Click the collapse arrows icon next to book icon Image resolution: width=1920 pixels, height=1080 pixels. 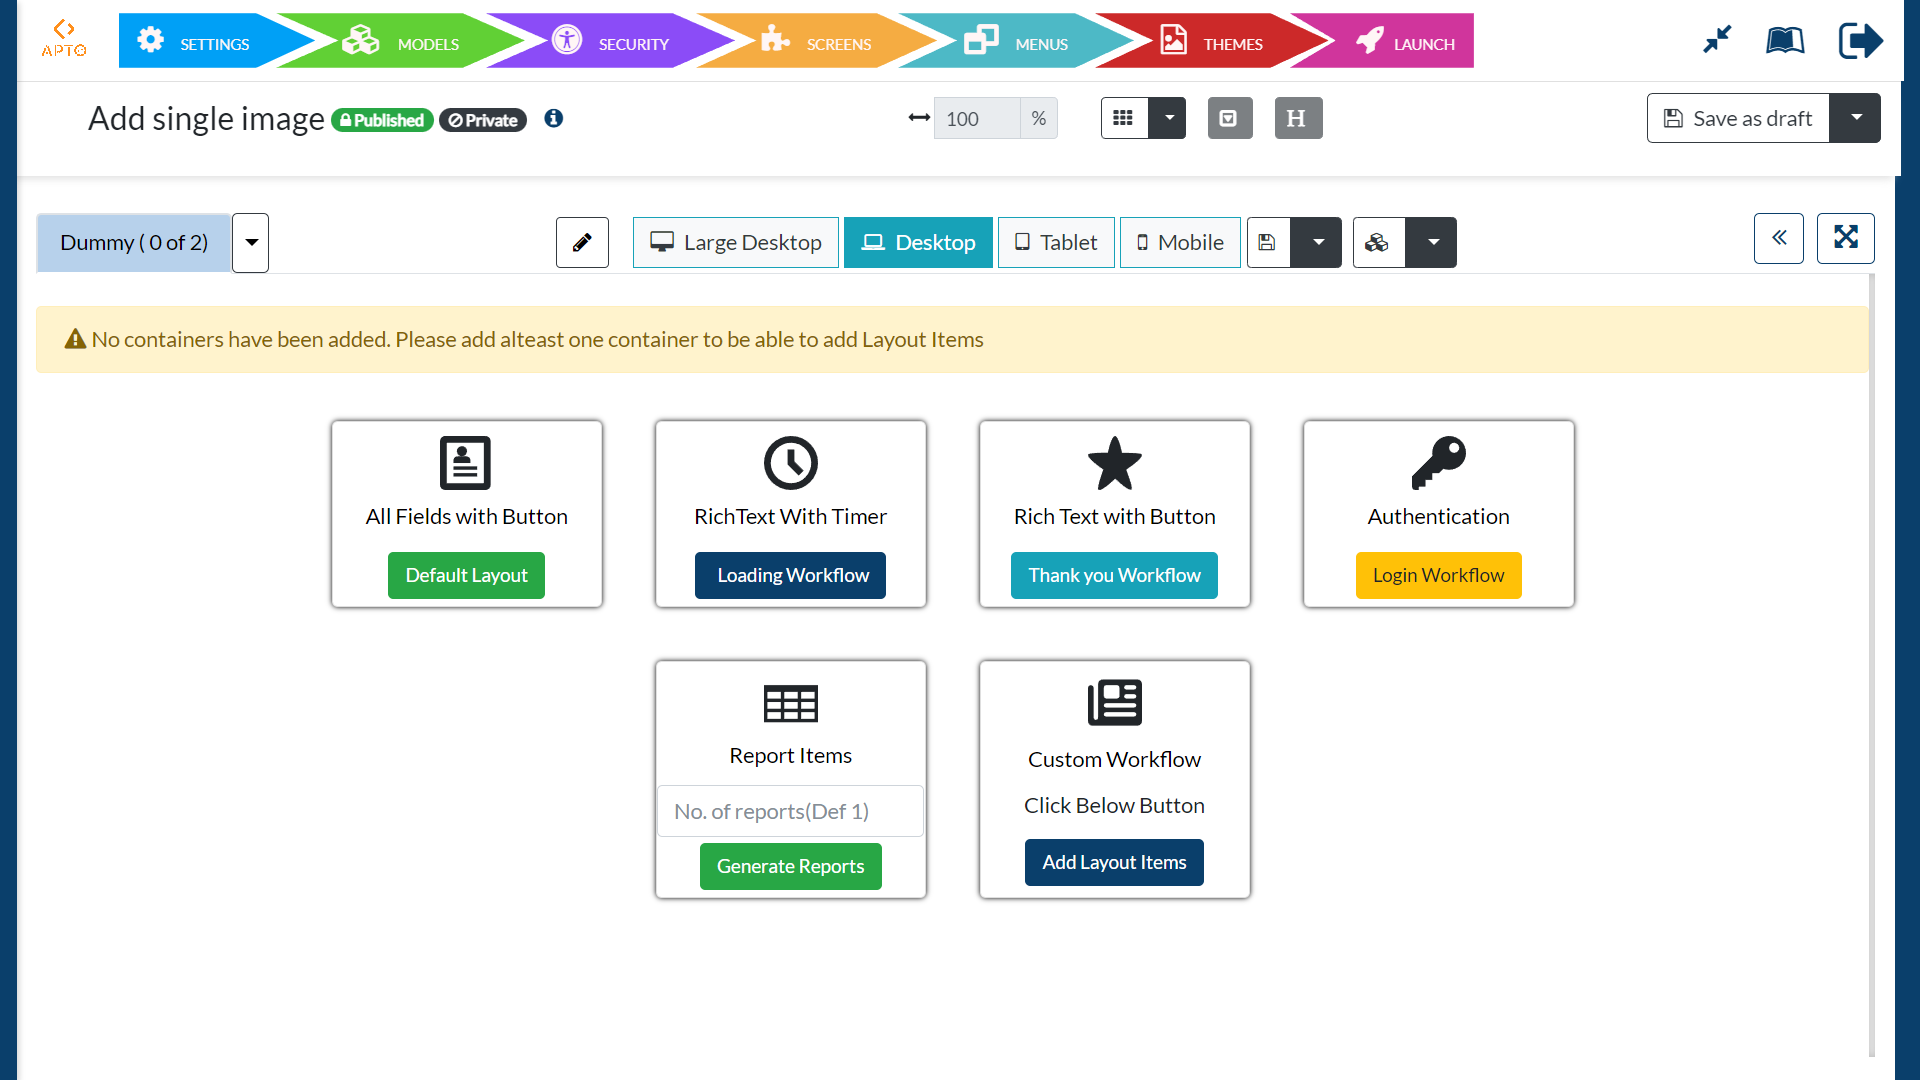[x=1716, y=40]
